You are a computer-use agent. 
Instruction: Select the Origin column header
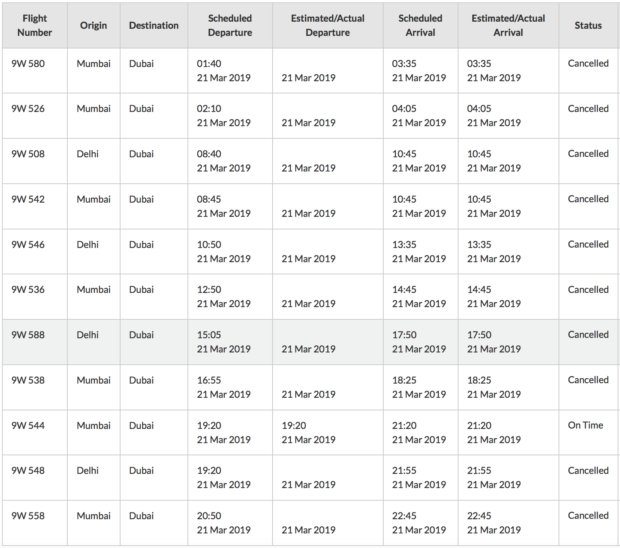pyautogui.click(x=93, y=25)
